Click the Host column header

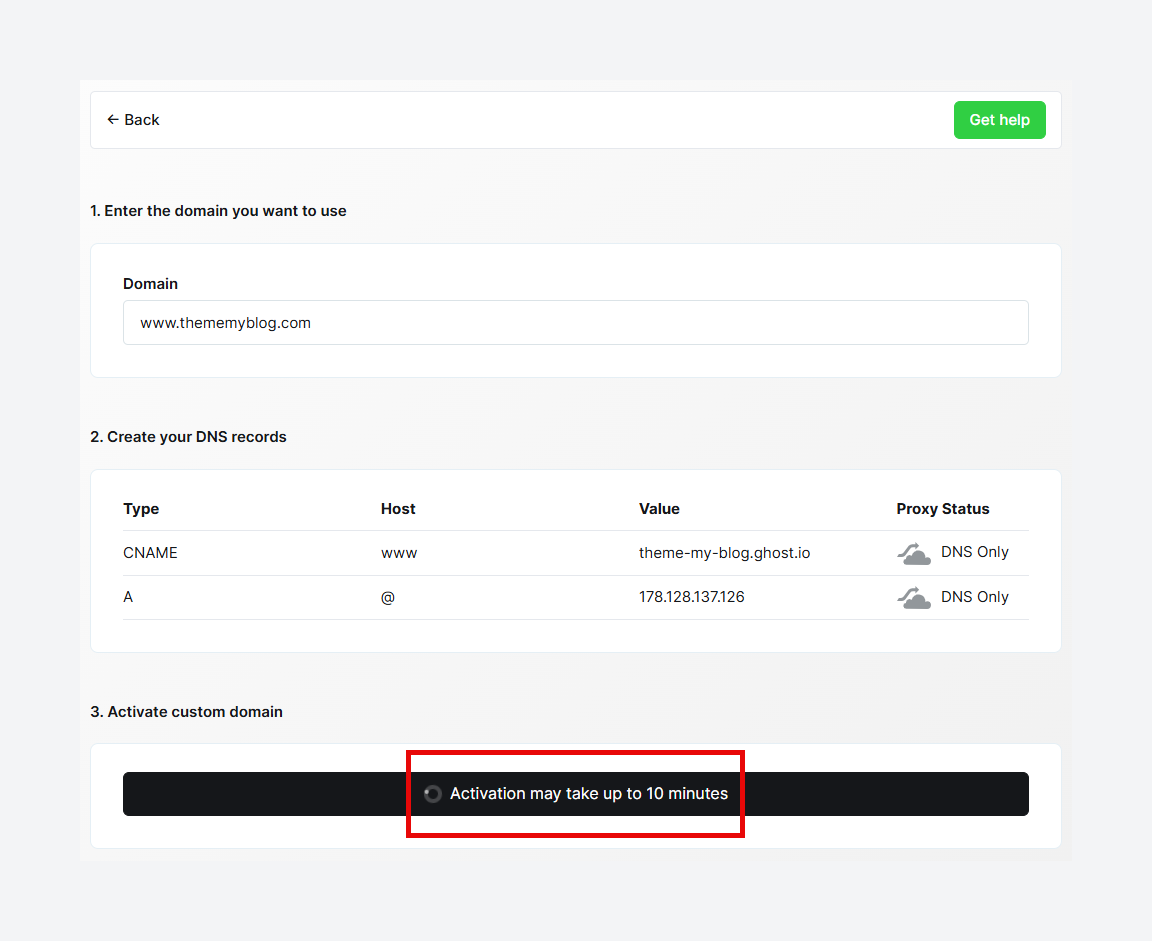[398, 509]
